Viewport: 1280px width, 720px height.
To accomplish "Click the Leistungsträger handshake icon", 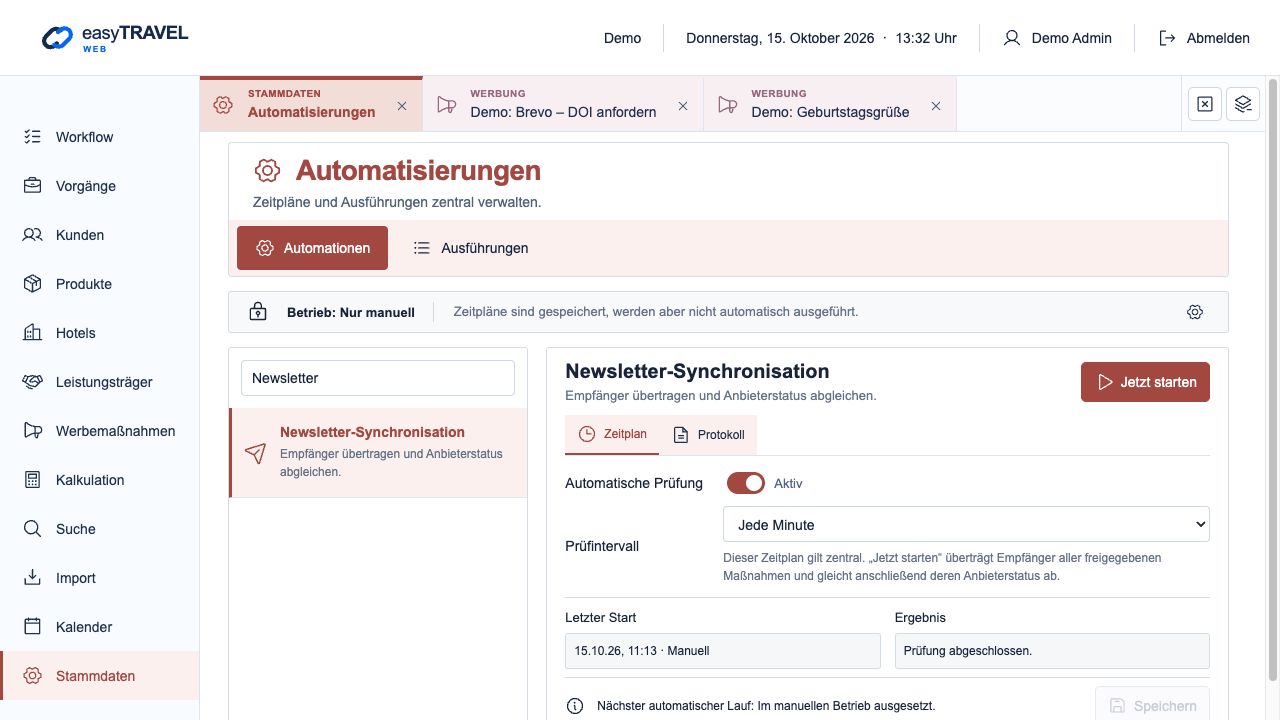I will click(x=33, y=382).
